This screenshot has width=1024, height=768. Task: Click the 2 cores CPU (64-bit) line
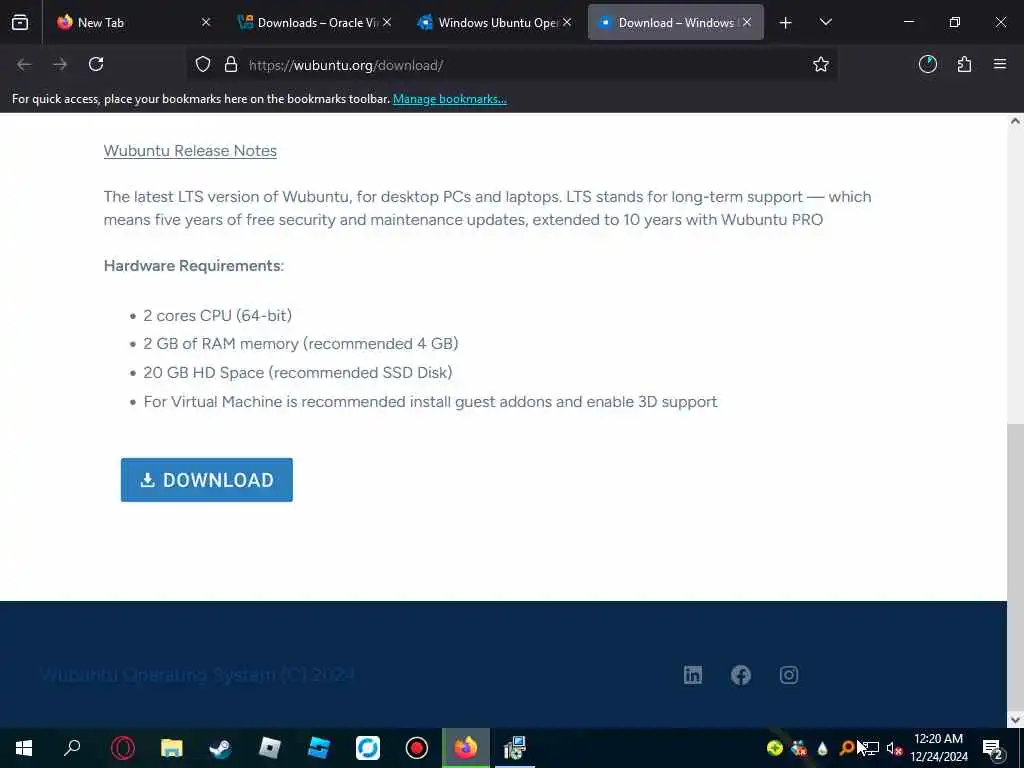(x=217, y=315)
